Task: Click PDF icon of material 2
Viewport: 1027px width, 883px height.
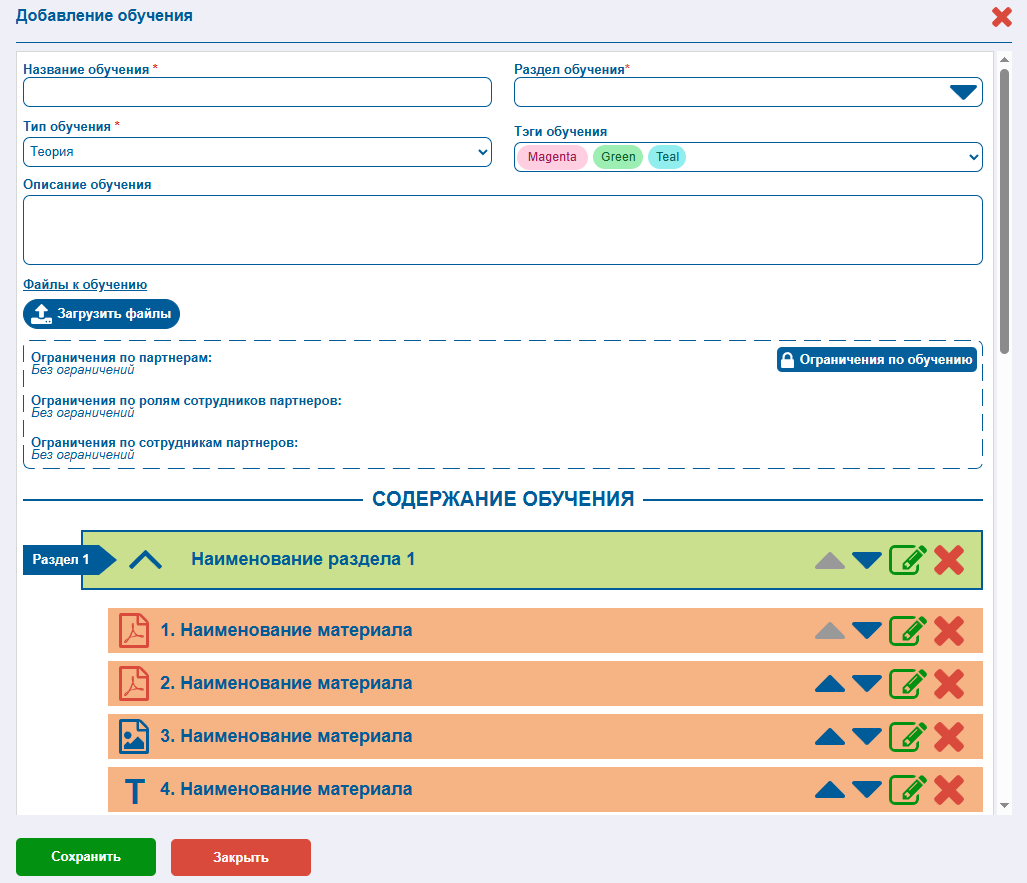Action: point(134,683)
